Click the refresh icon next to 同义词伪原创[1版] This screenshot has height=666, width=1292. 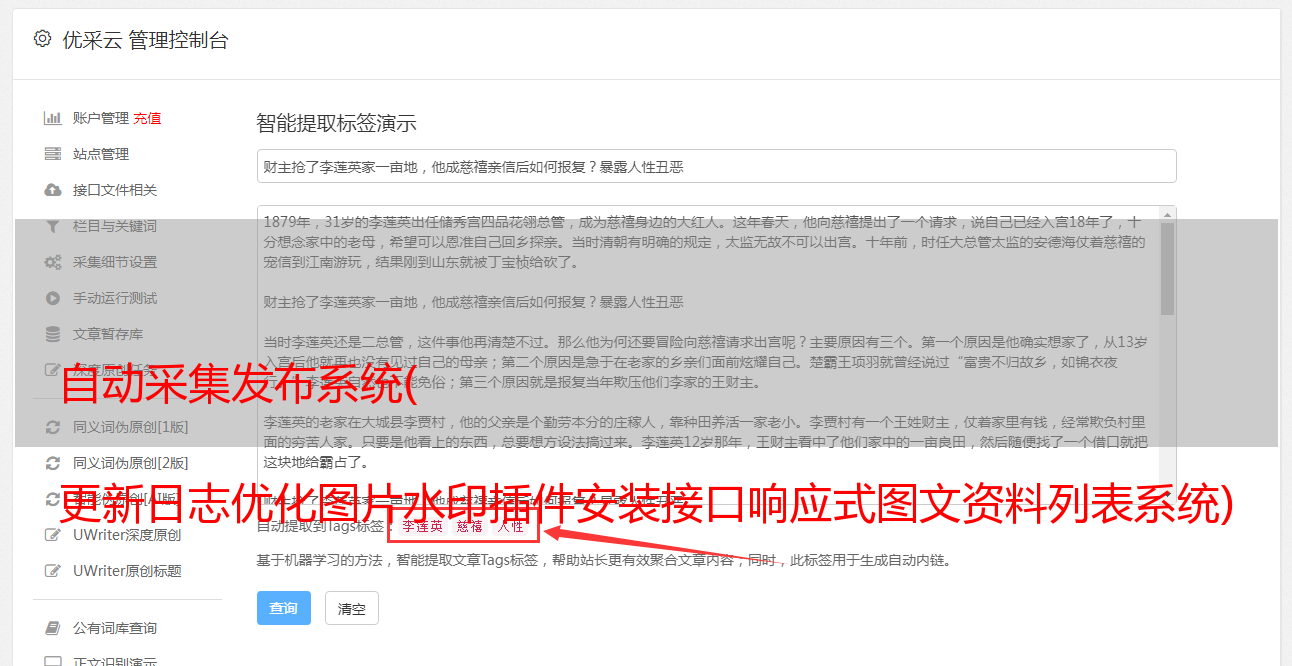pyautogui.click(x=53, y=427)
